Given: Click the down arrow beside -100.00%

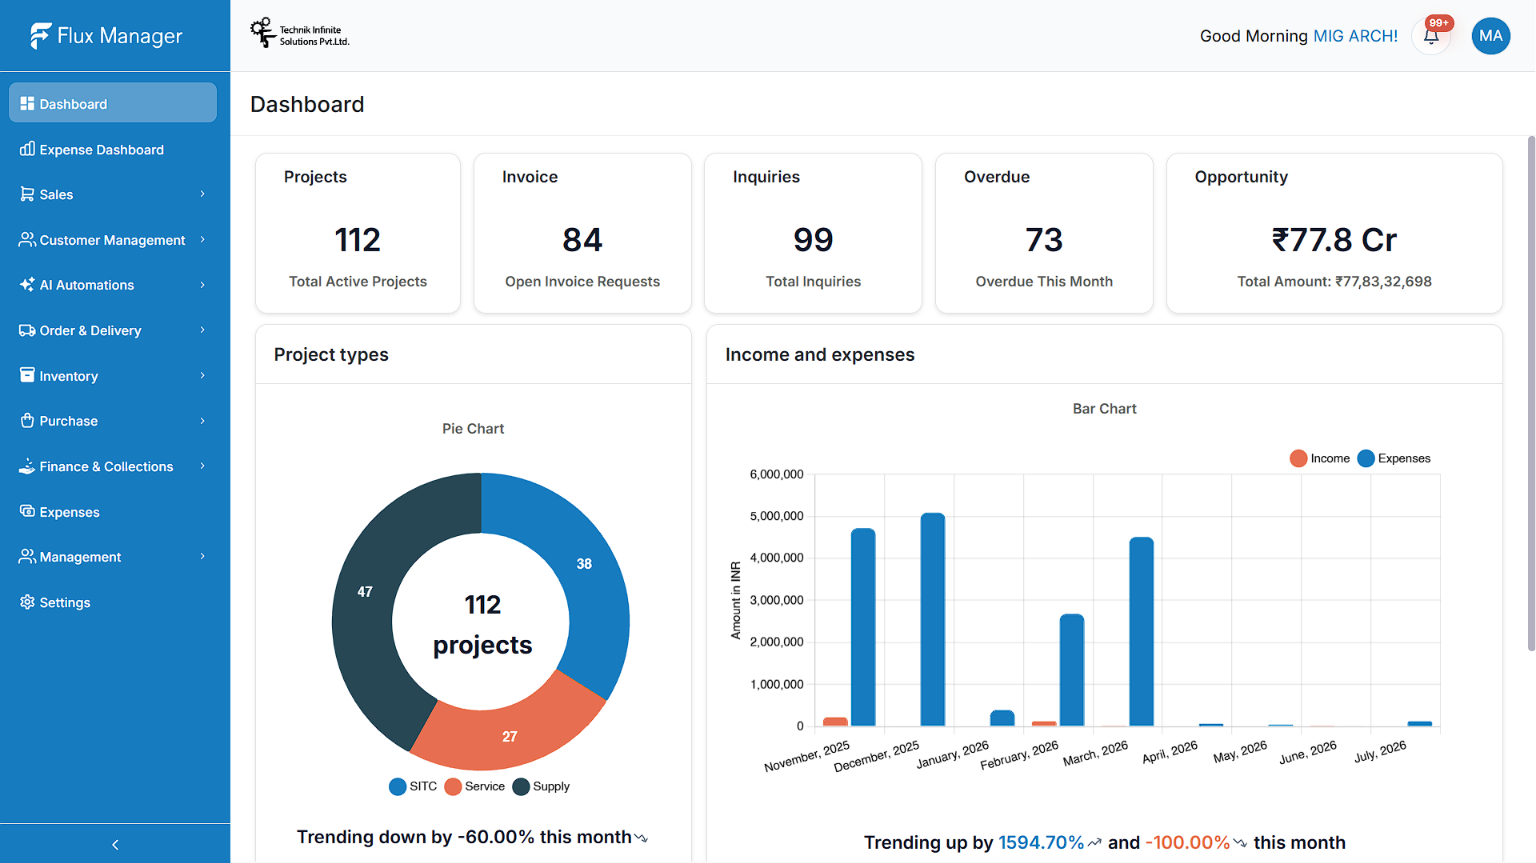Looking at the screenshot, I should coord(1240,843).
